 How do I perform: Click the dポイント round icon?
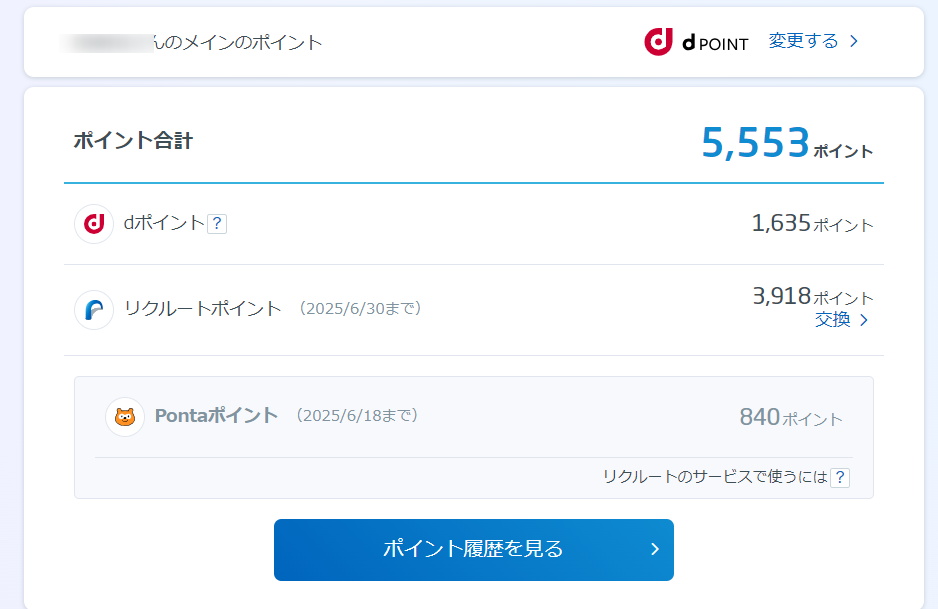(94, 224)
